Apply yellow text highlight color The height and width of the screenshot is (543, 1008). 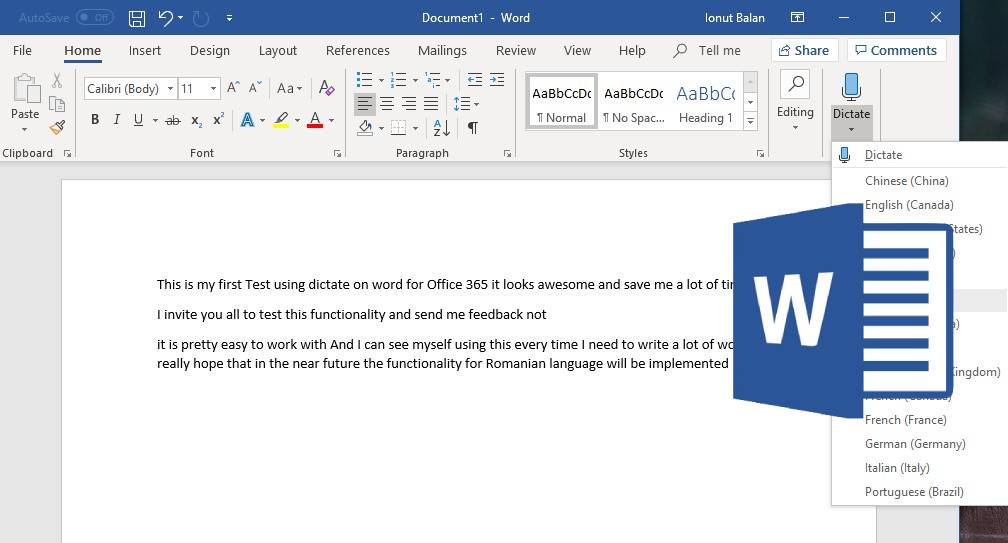tap(281, 120)
